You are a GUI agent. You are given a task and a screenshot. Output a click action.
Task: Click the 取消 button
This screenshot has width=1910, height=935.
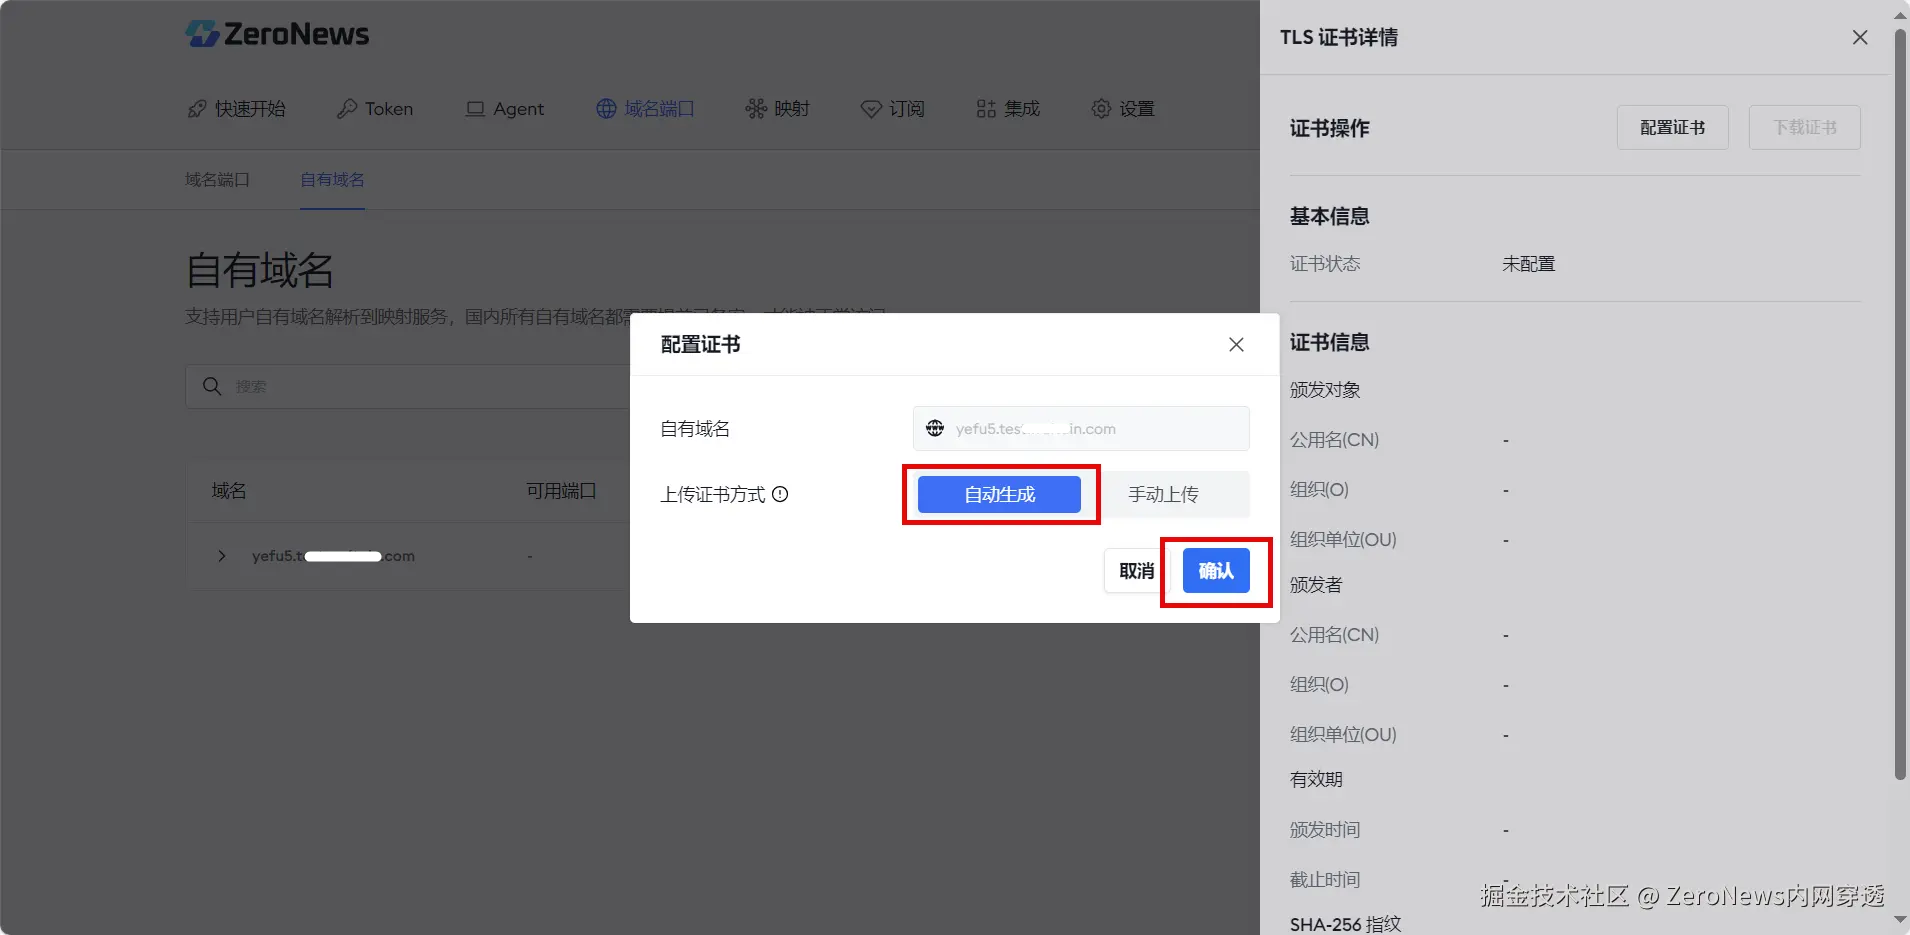pos(1136,571)
